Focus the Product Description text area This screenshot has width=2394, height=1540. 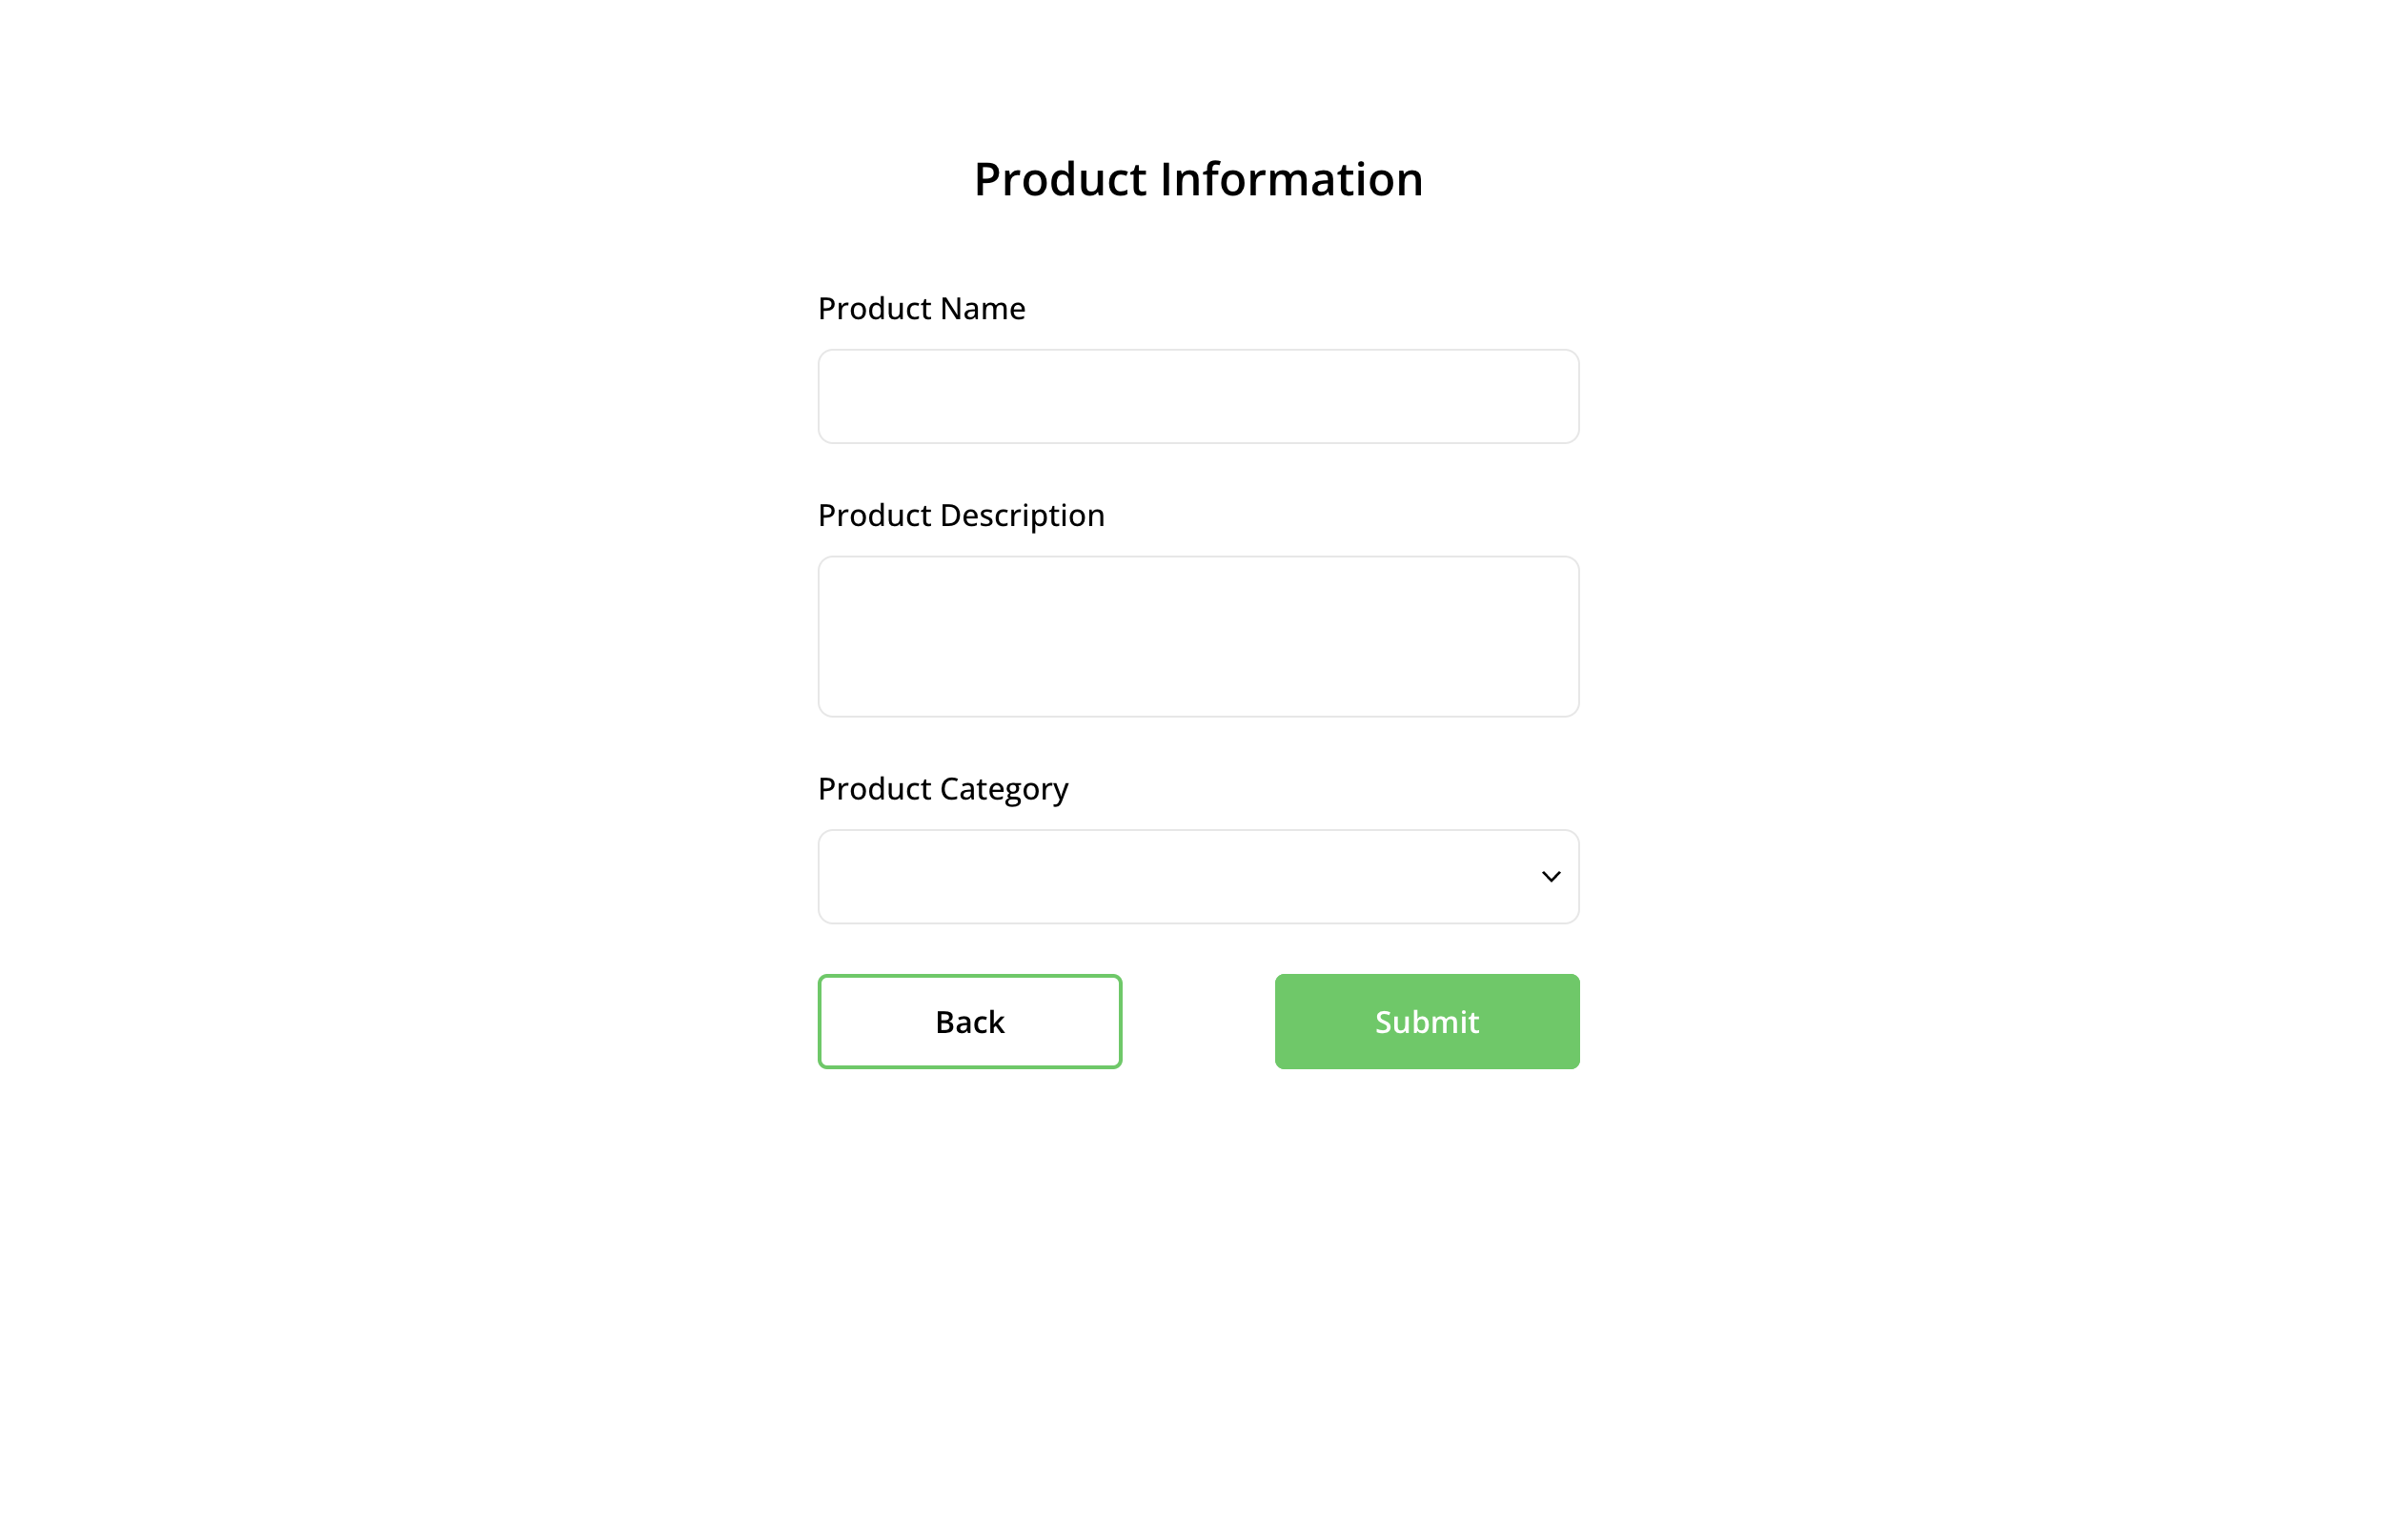click(1197, 636)
